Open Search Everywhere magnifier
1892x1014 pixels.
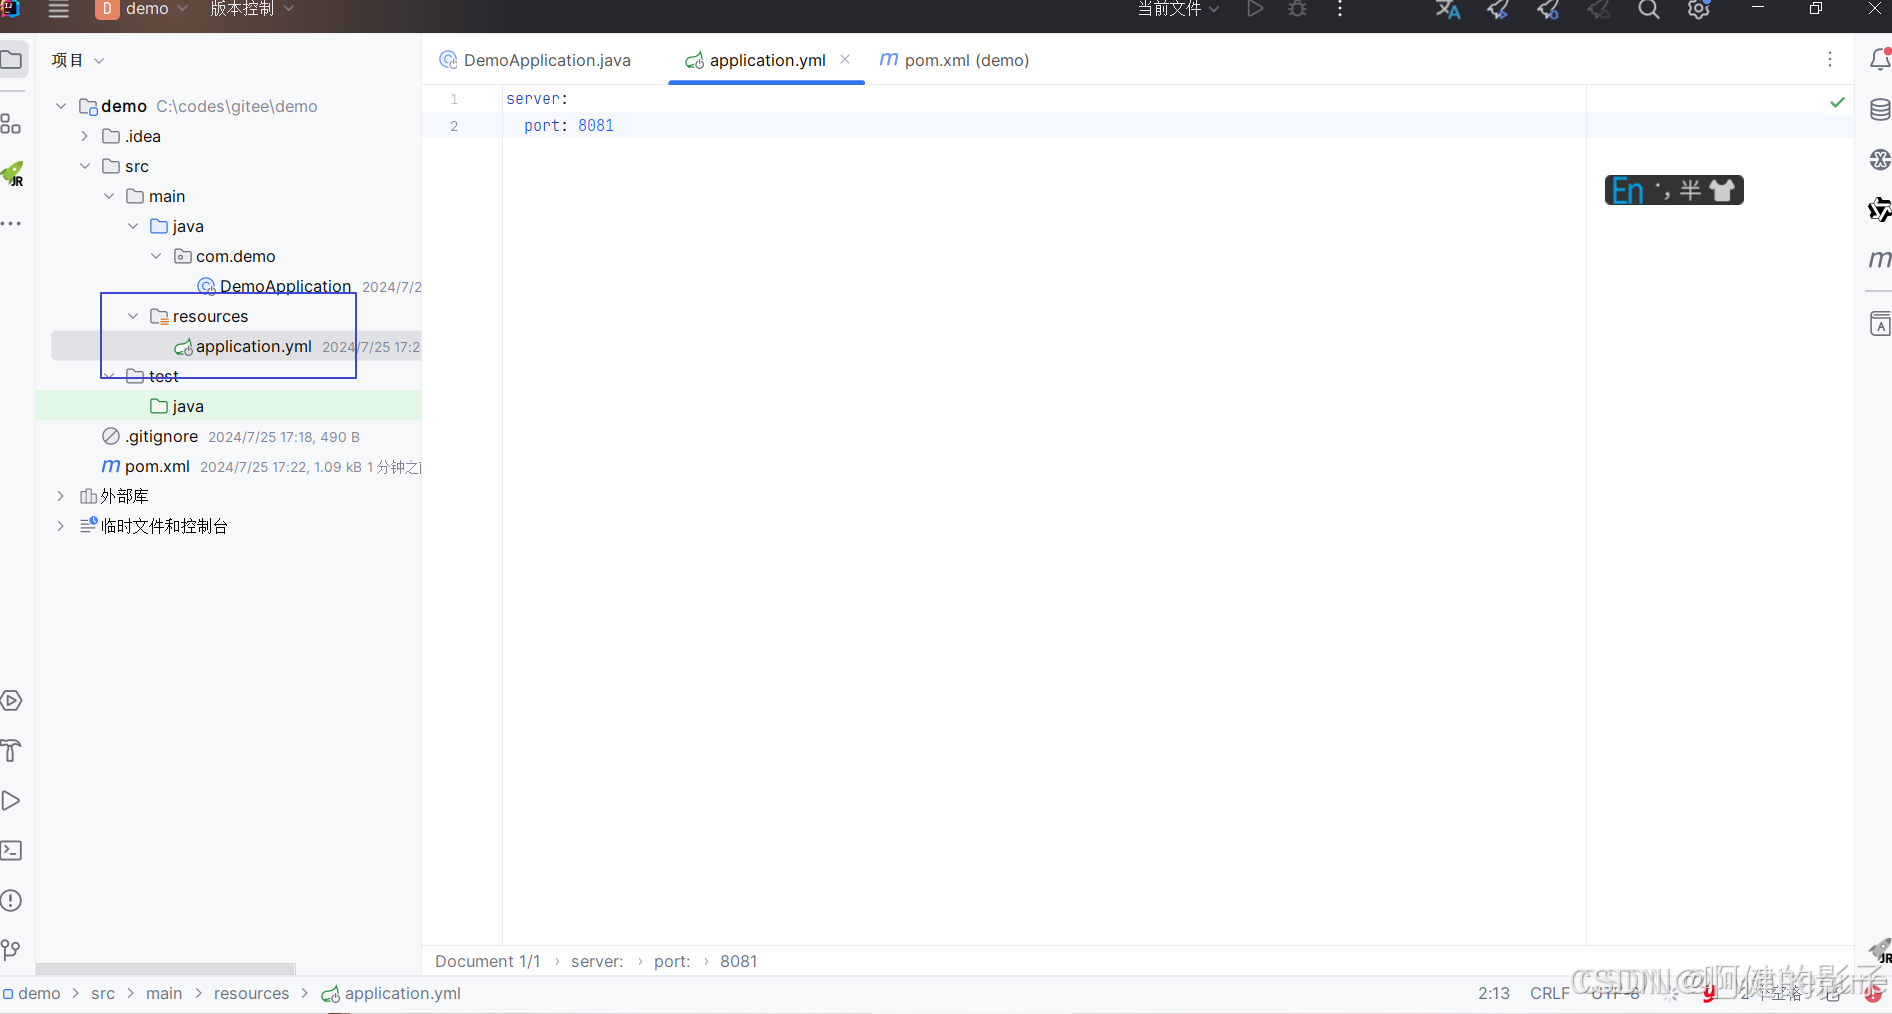tap(1649, 10)
